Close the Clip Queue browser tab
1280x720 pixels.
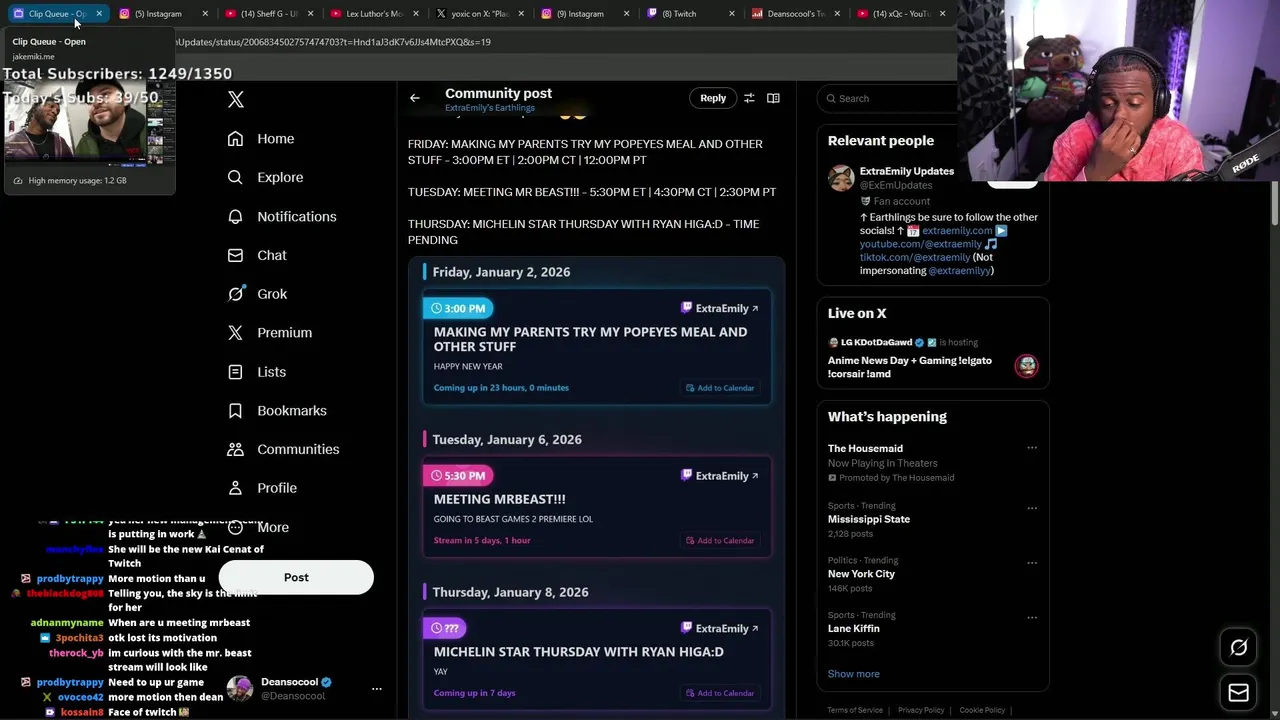coord(99,14)
